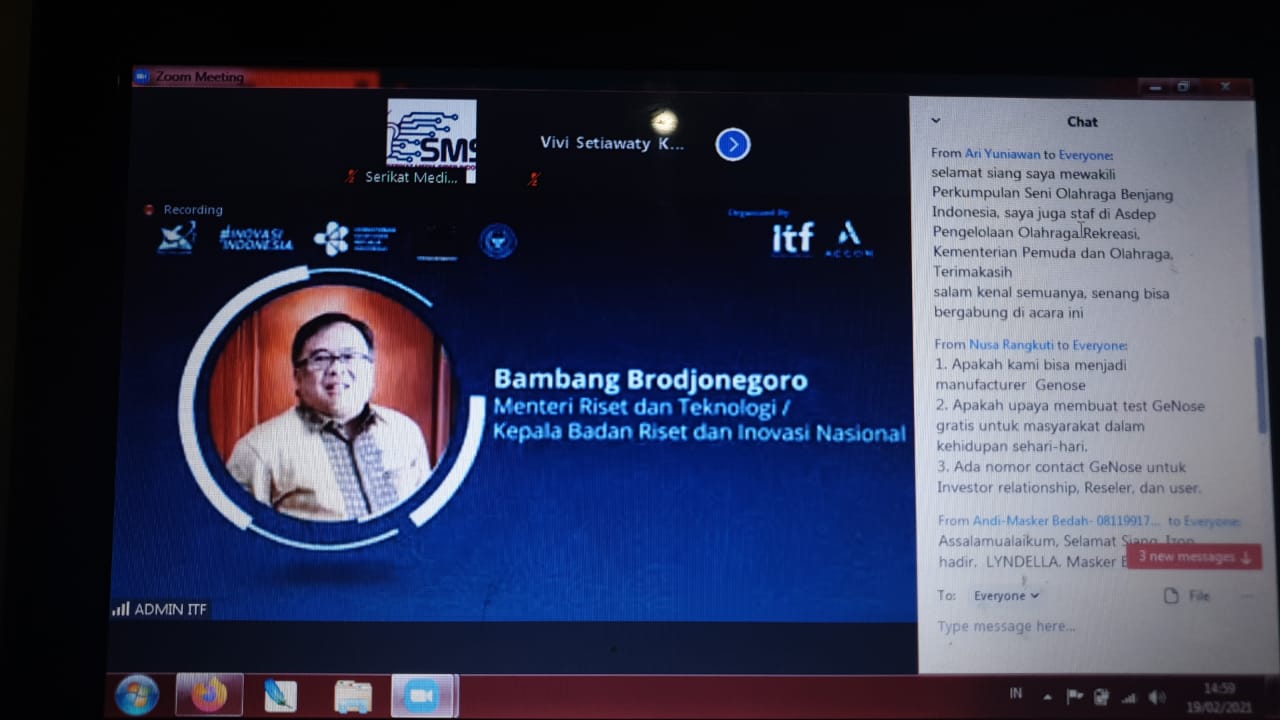Open the file explorer taskbar icon
The image size is (1280, 720).
pos(352,696)
